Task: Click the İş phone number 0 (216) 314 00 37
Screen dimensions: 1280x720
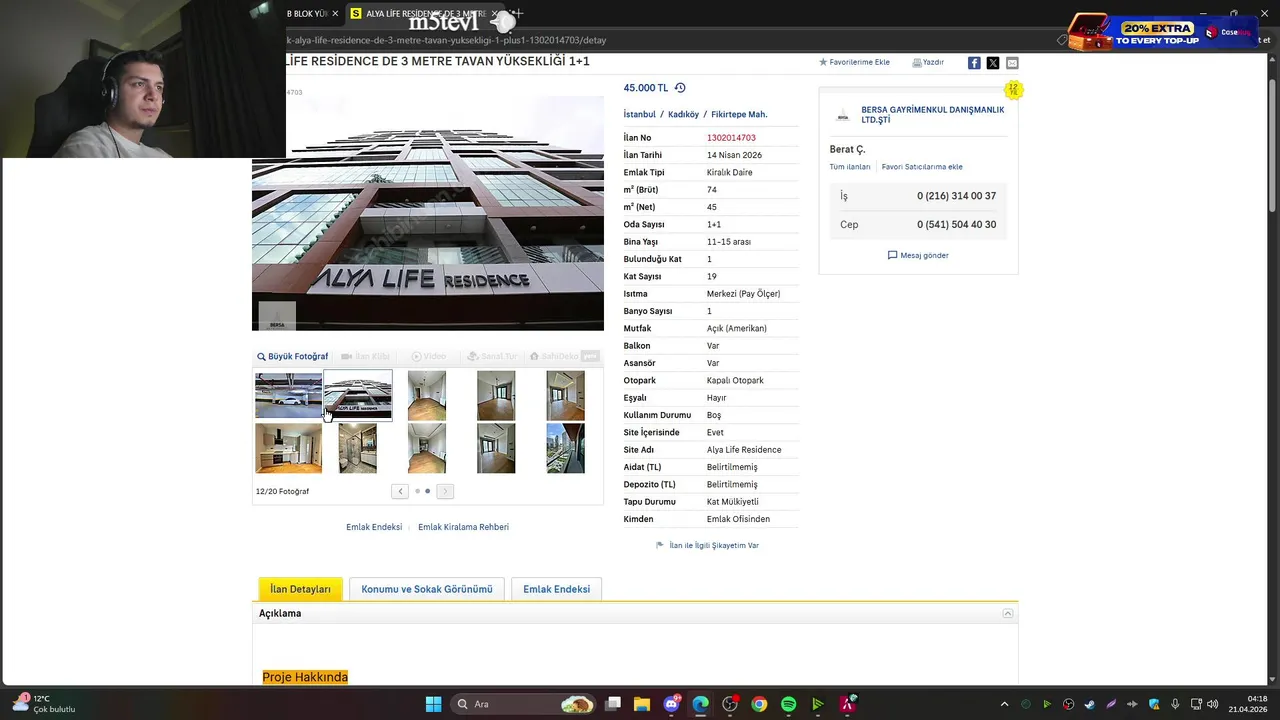Action: pos(956,196)
